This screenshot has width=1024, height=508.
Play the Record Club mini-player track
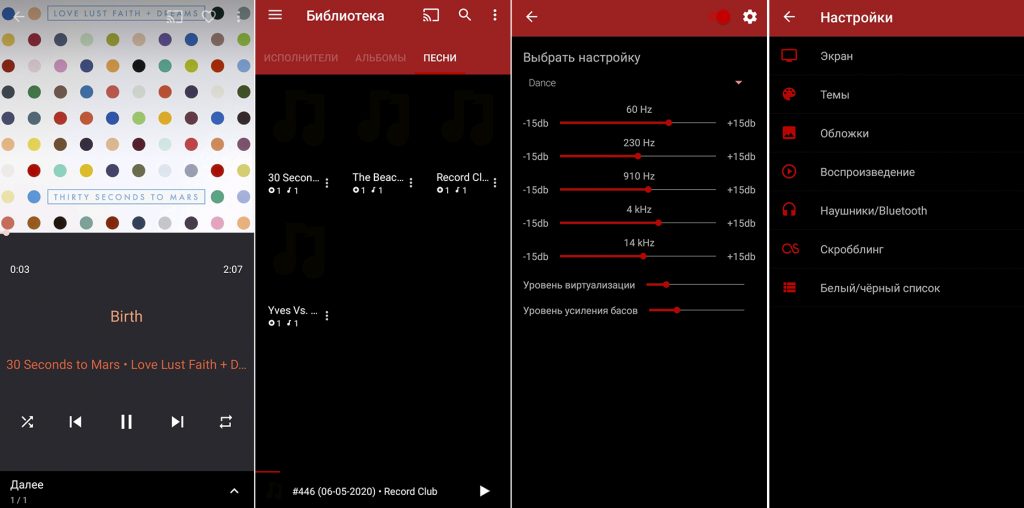(x=485, y=491)
